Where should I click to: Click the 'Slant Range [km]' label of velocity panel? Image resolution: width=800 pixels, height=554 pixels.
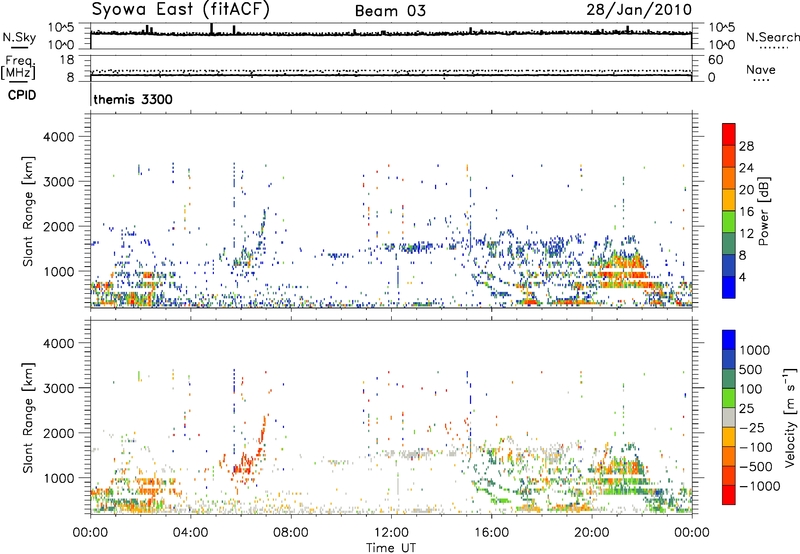(28, 418)
